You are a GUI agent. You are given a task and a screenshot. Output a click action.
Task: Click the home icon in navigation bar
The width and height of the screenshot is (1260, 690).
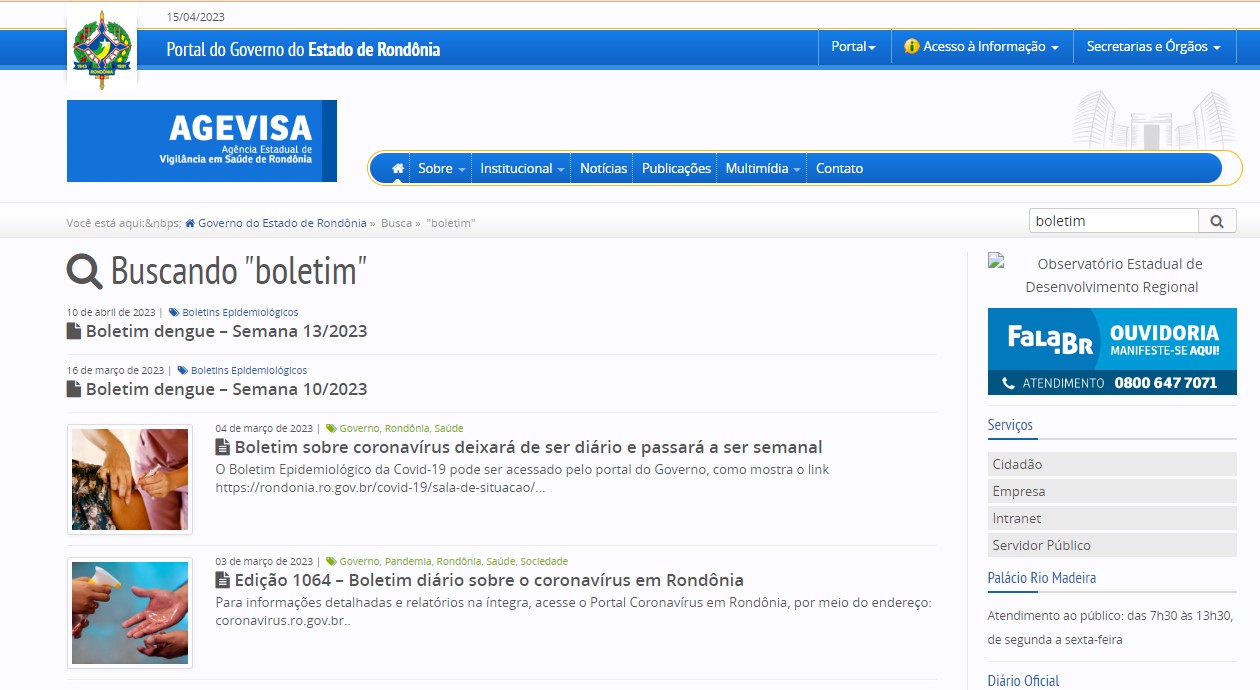(398, 169)
